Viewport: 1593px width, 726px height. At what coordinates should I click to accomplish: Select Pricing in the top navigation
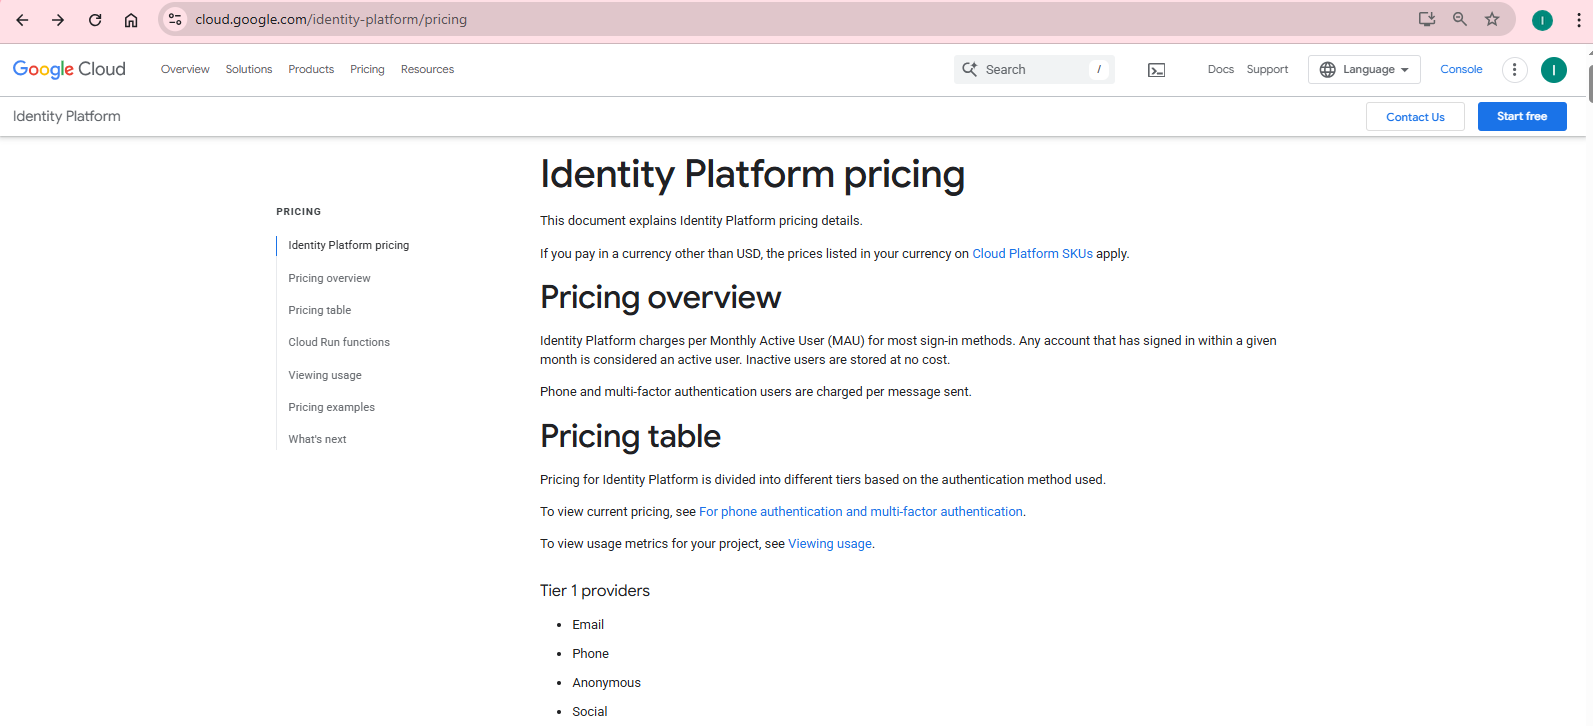pos(367,69)
